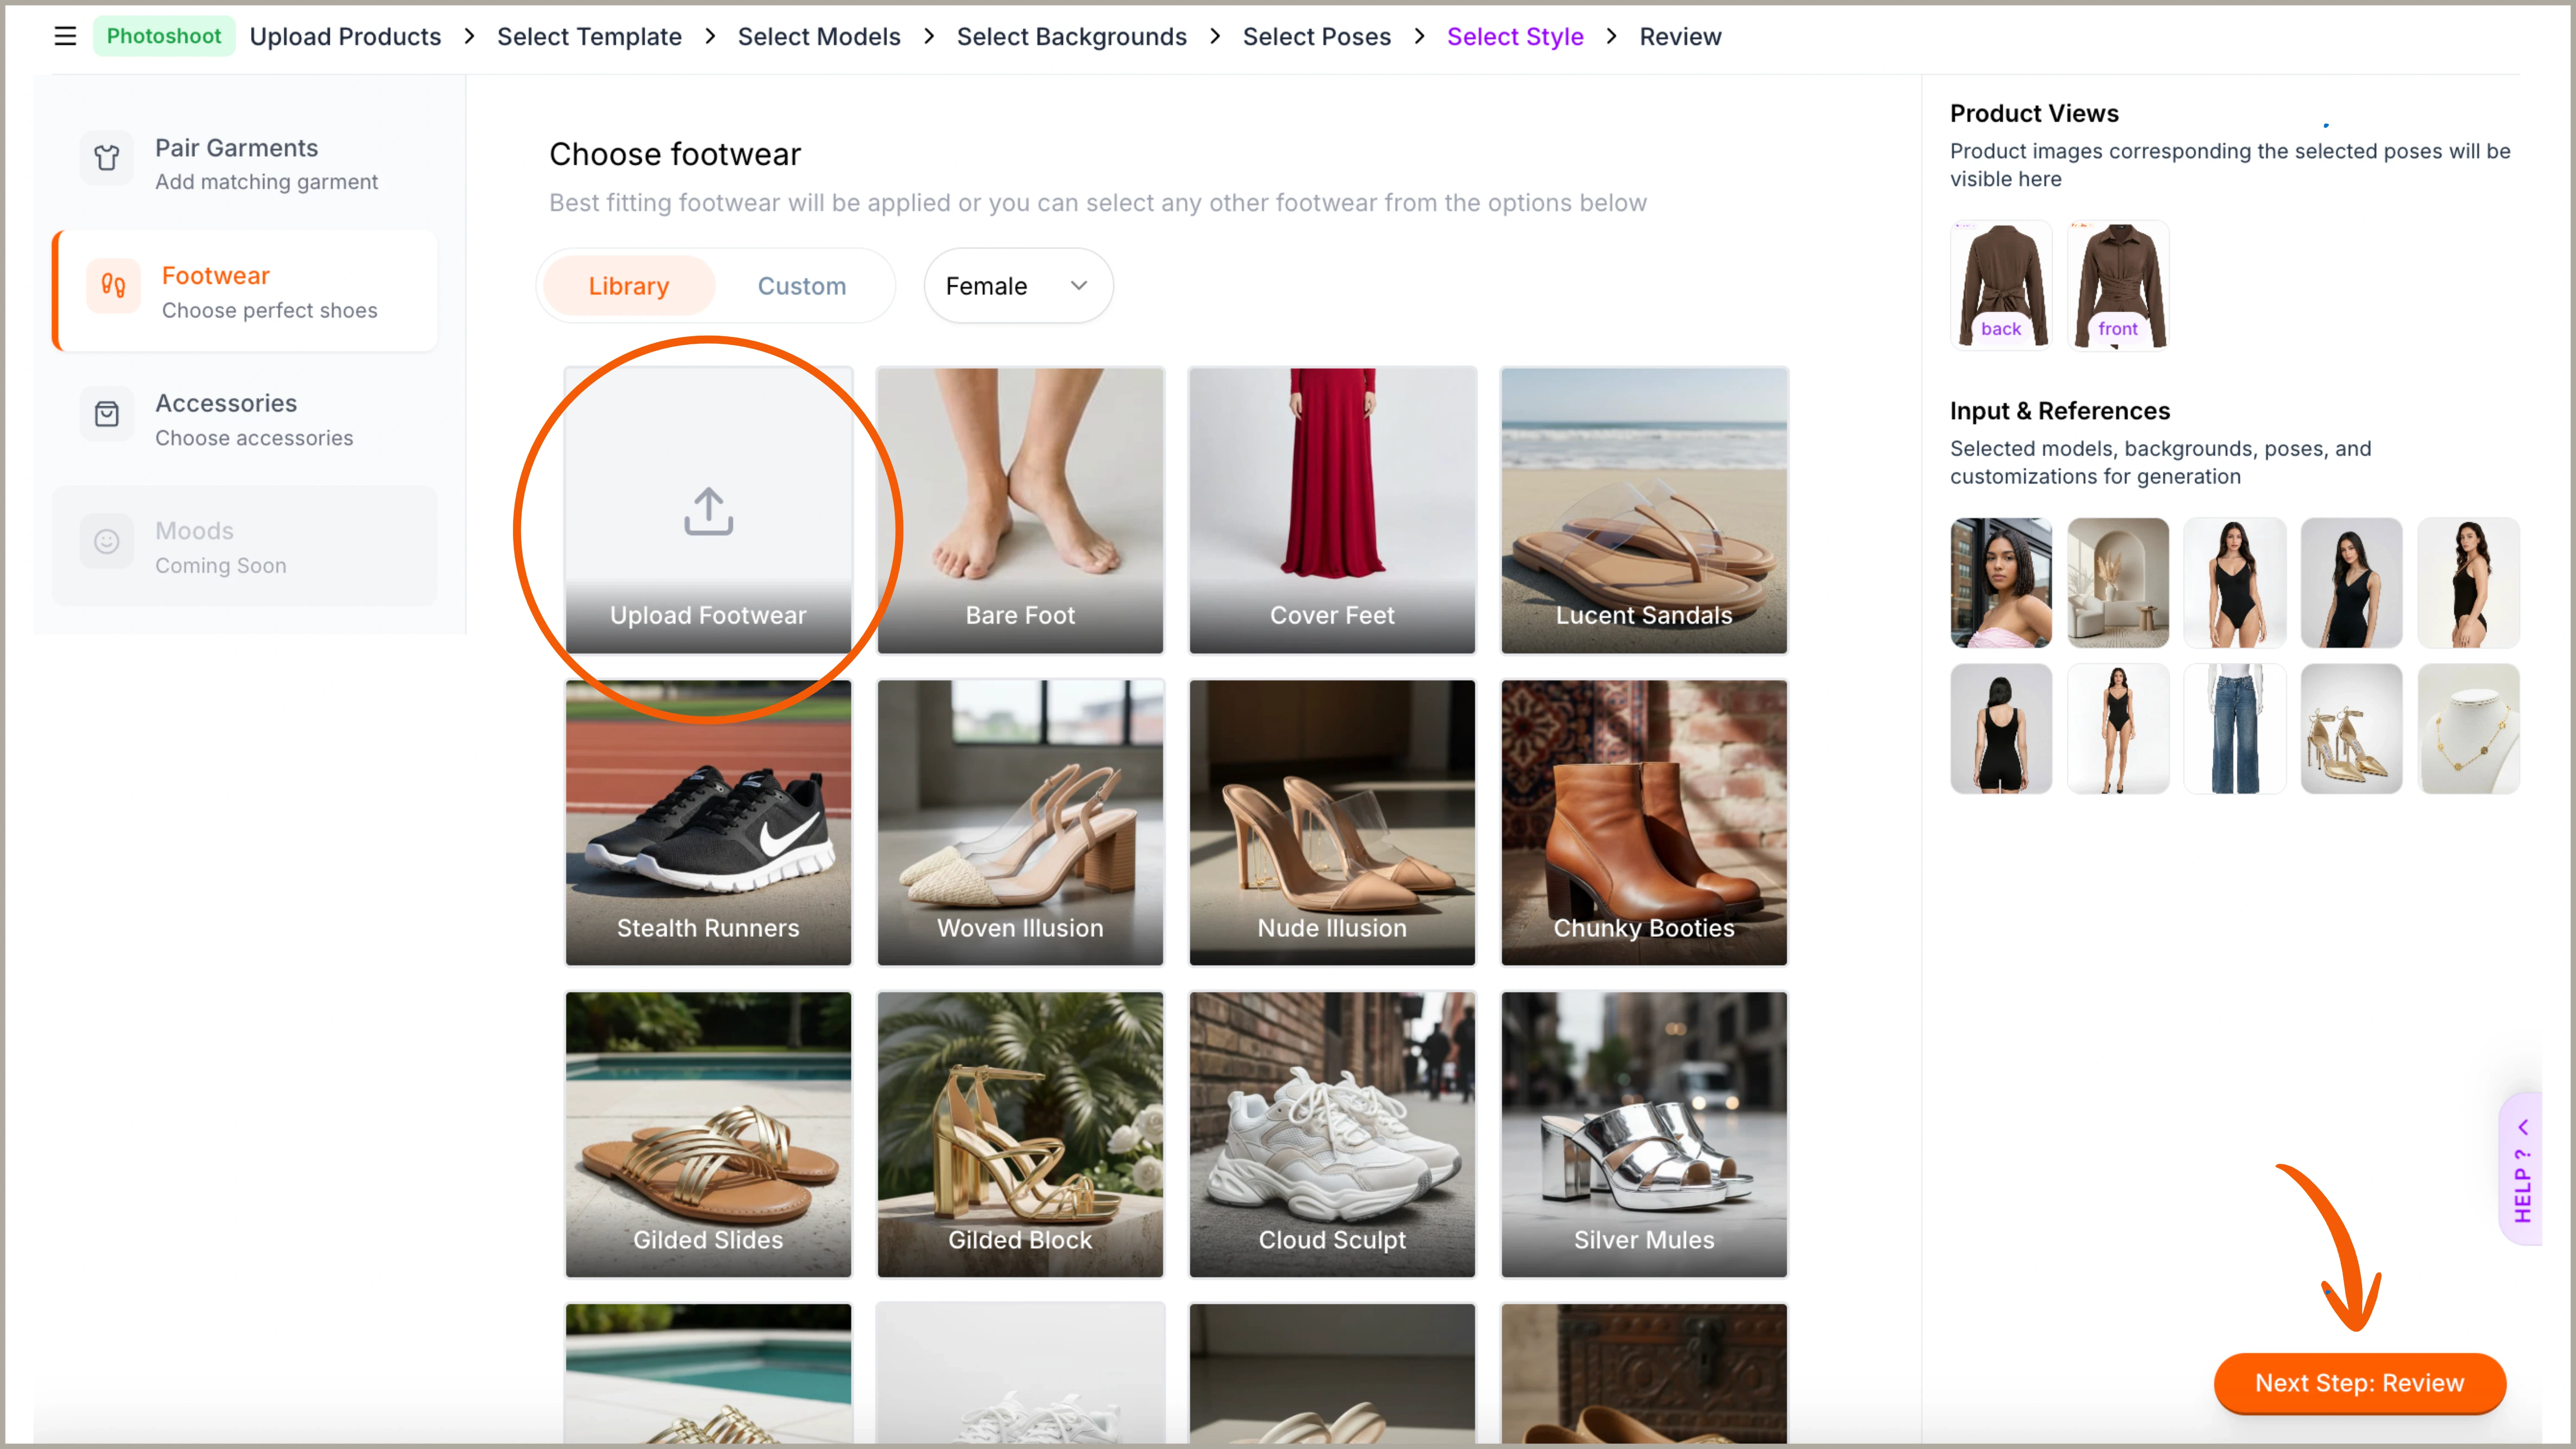Click chevron after Upload Products breadcrumb

(x=469, y=37)
